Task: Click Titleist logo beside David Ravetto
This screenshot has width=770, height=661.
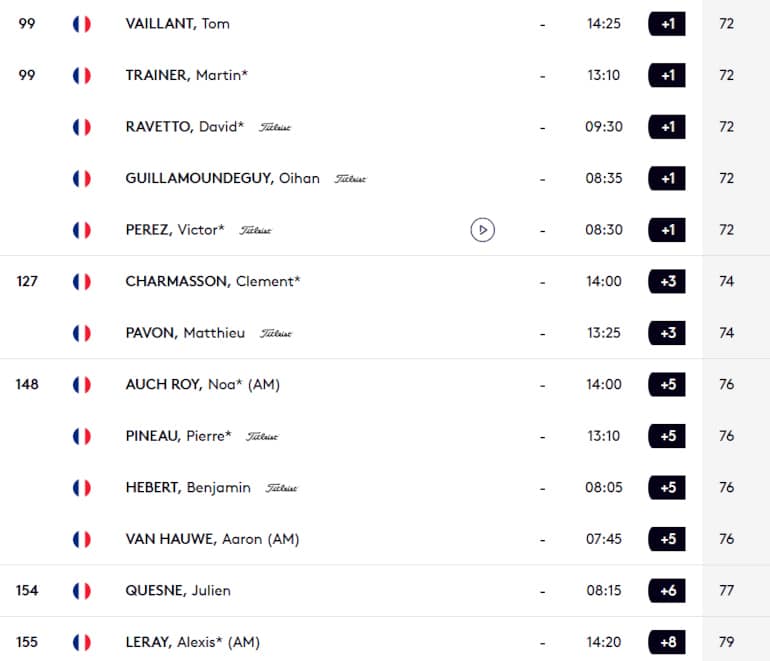Action: (x=275, y=127)
